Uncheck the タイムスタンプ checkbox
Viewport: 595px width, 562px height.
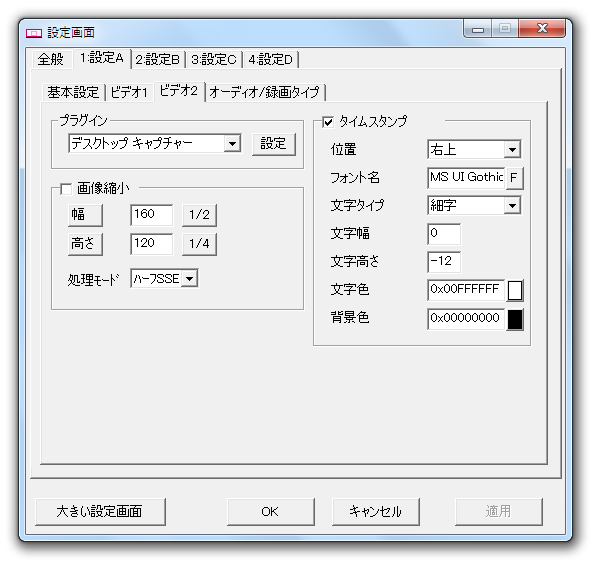tap(327, 122)
